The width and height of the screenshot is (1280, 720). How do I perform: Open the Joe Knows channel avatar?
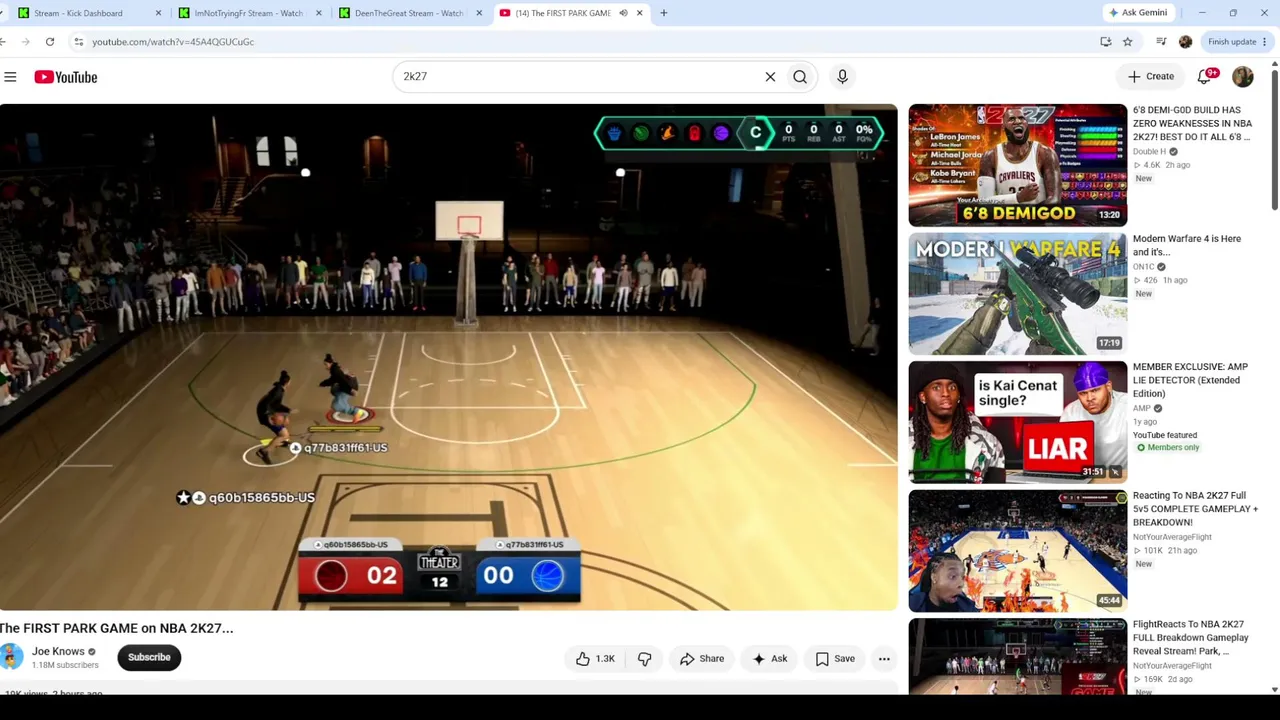(x=11, y=657)
